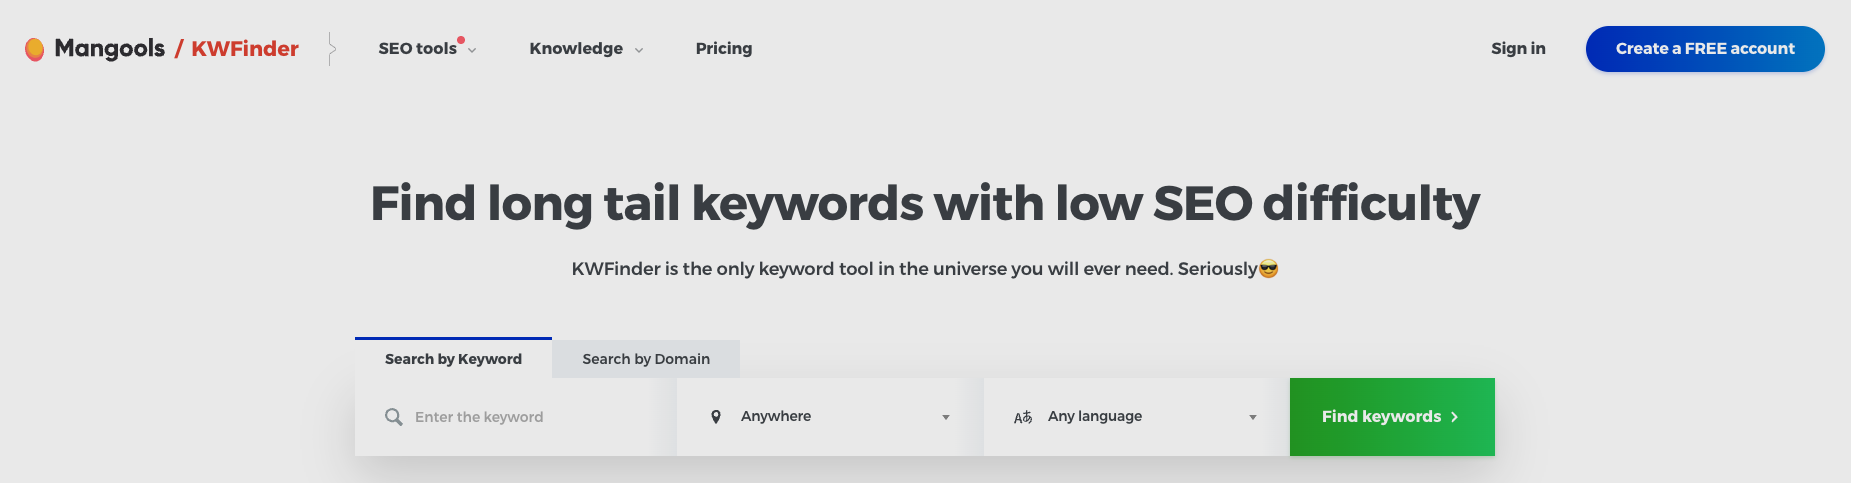Click the magnifier icon in keyword field
1851x483 pixels.
point(394,417)
